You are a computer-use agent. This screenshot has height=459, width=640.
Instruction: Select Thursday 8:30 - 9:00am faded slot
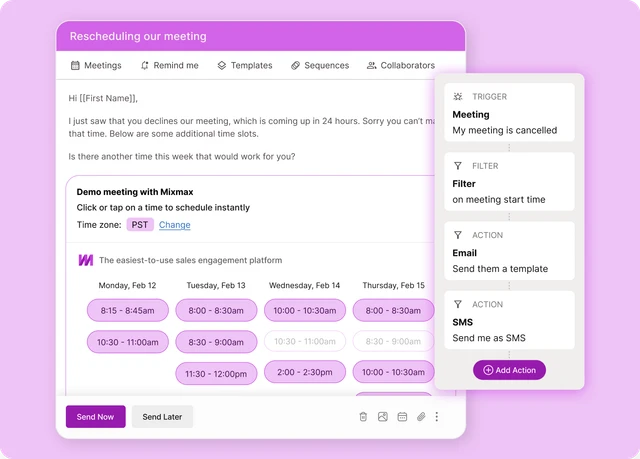[x=393, y=341]
